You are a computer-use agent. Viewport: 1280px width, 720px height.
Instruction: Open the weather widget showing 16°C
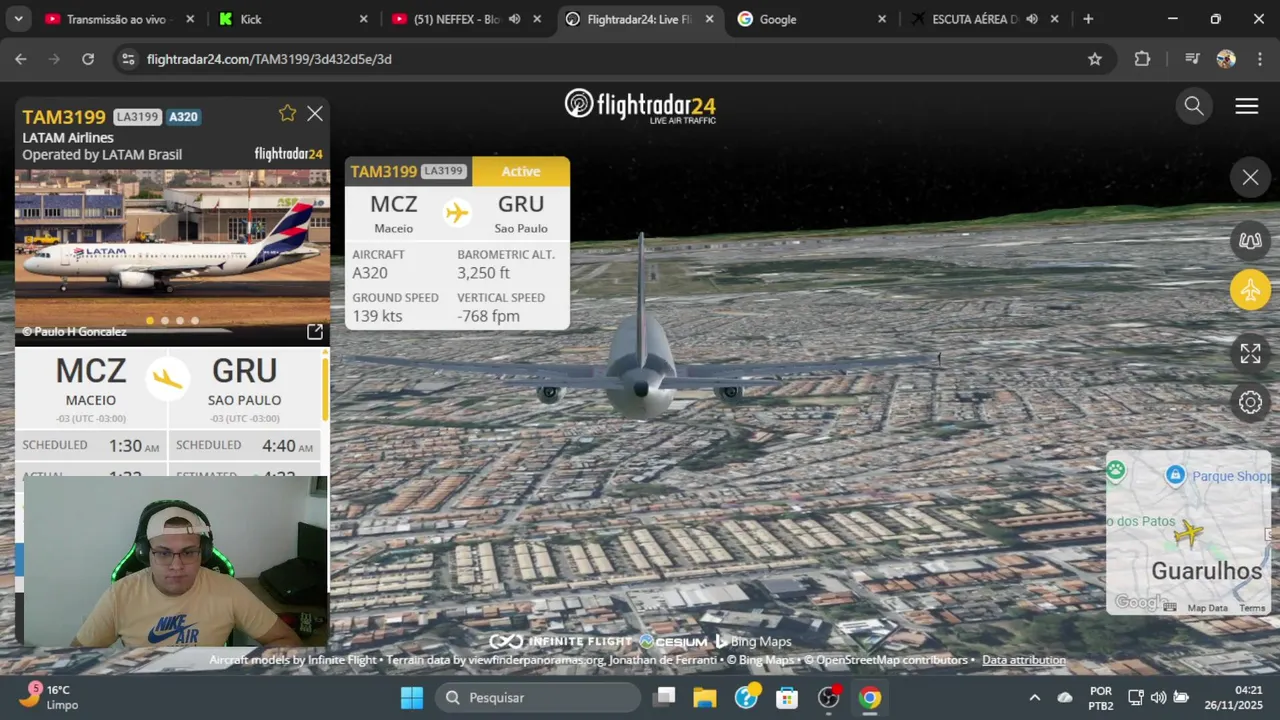coord(50,697)
